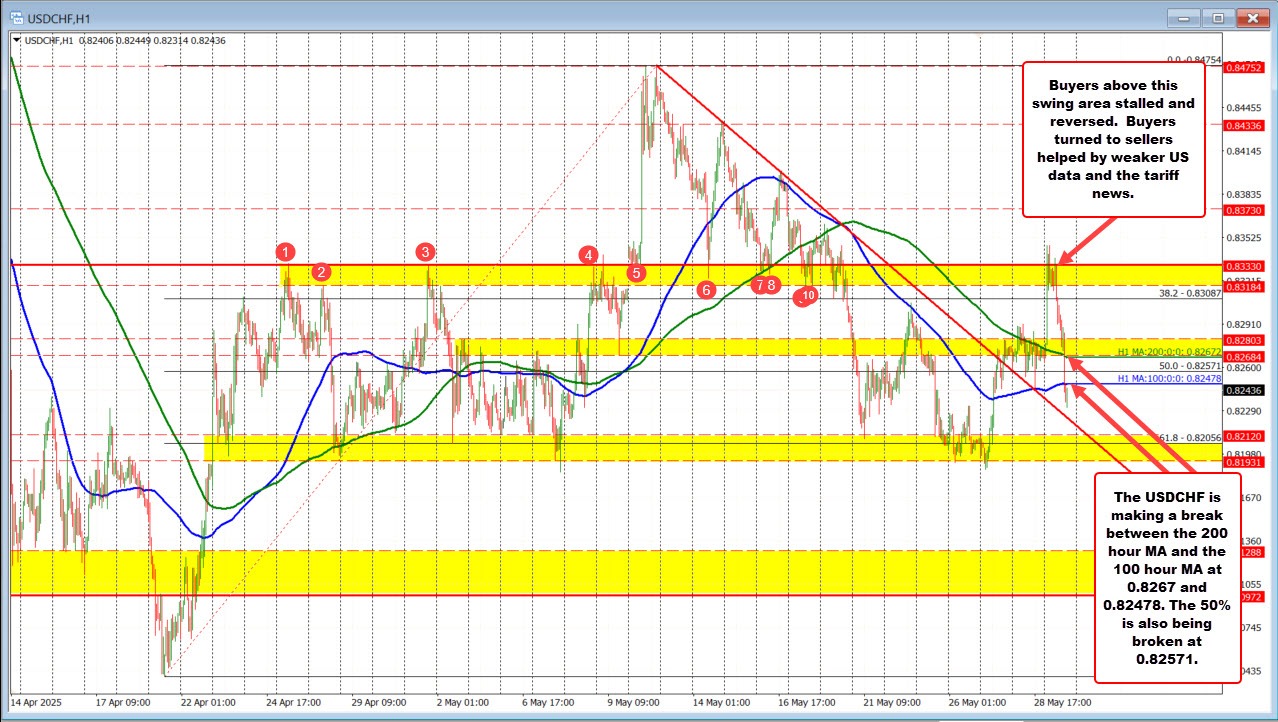Select the marker 5 above the yellow zone
The image size is (1278, 722).
click(x=635, y=271)
